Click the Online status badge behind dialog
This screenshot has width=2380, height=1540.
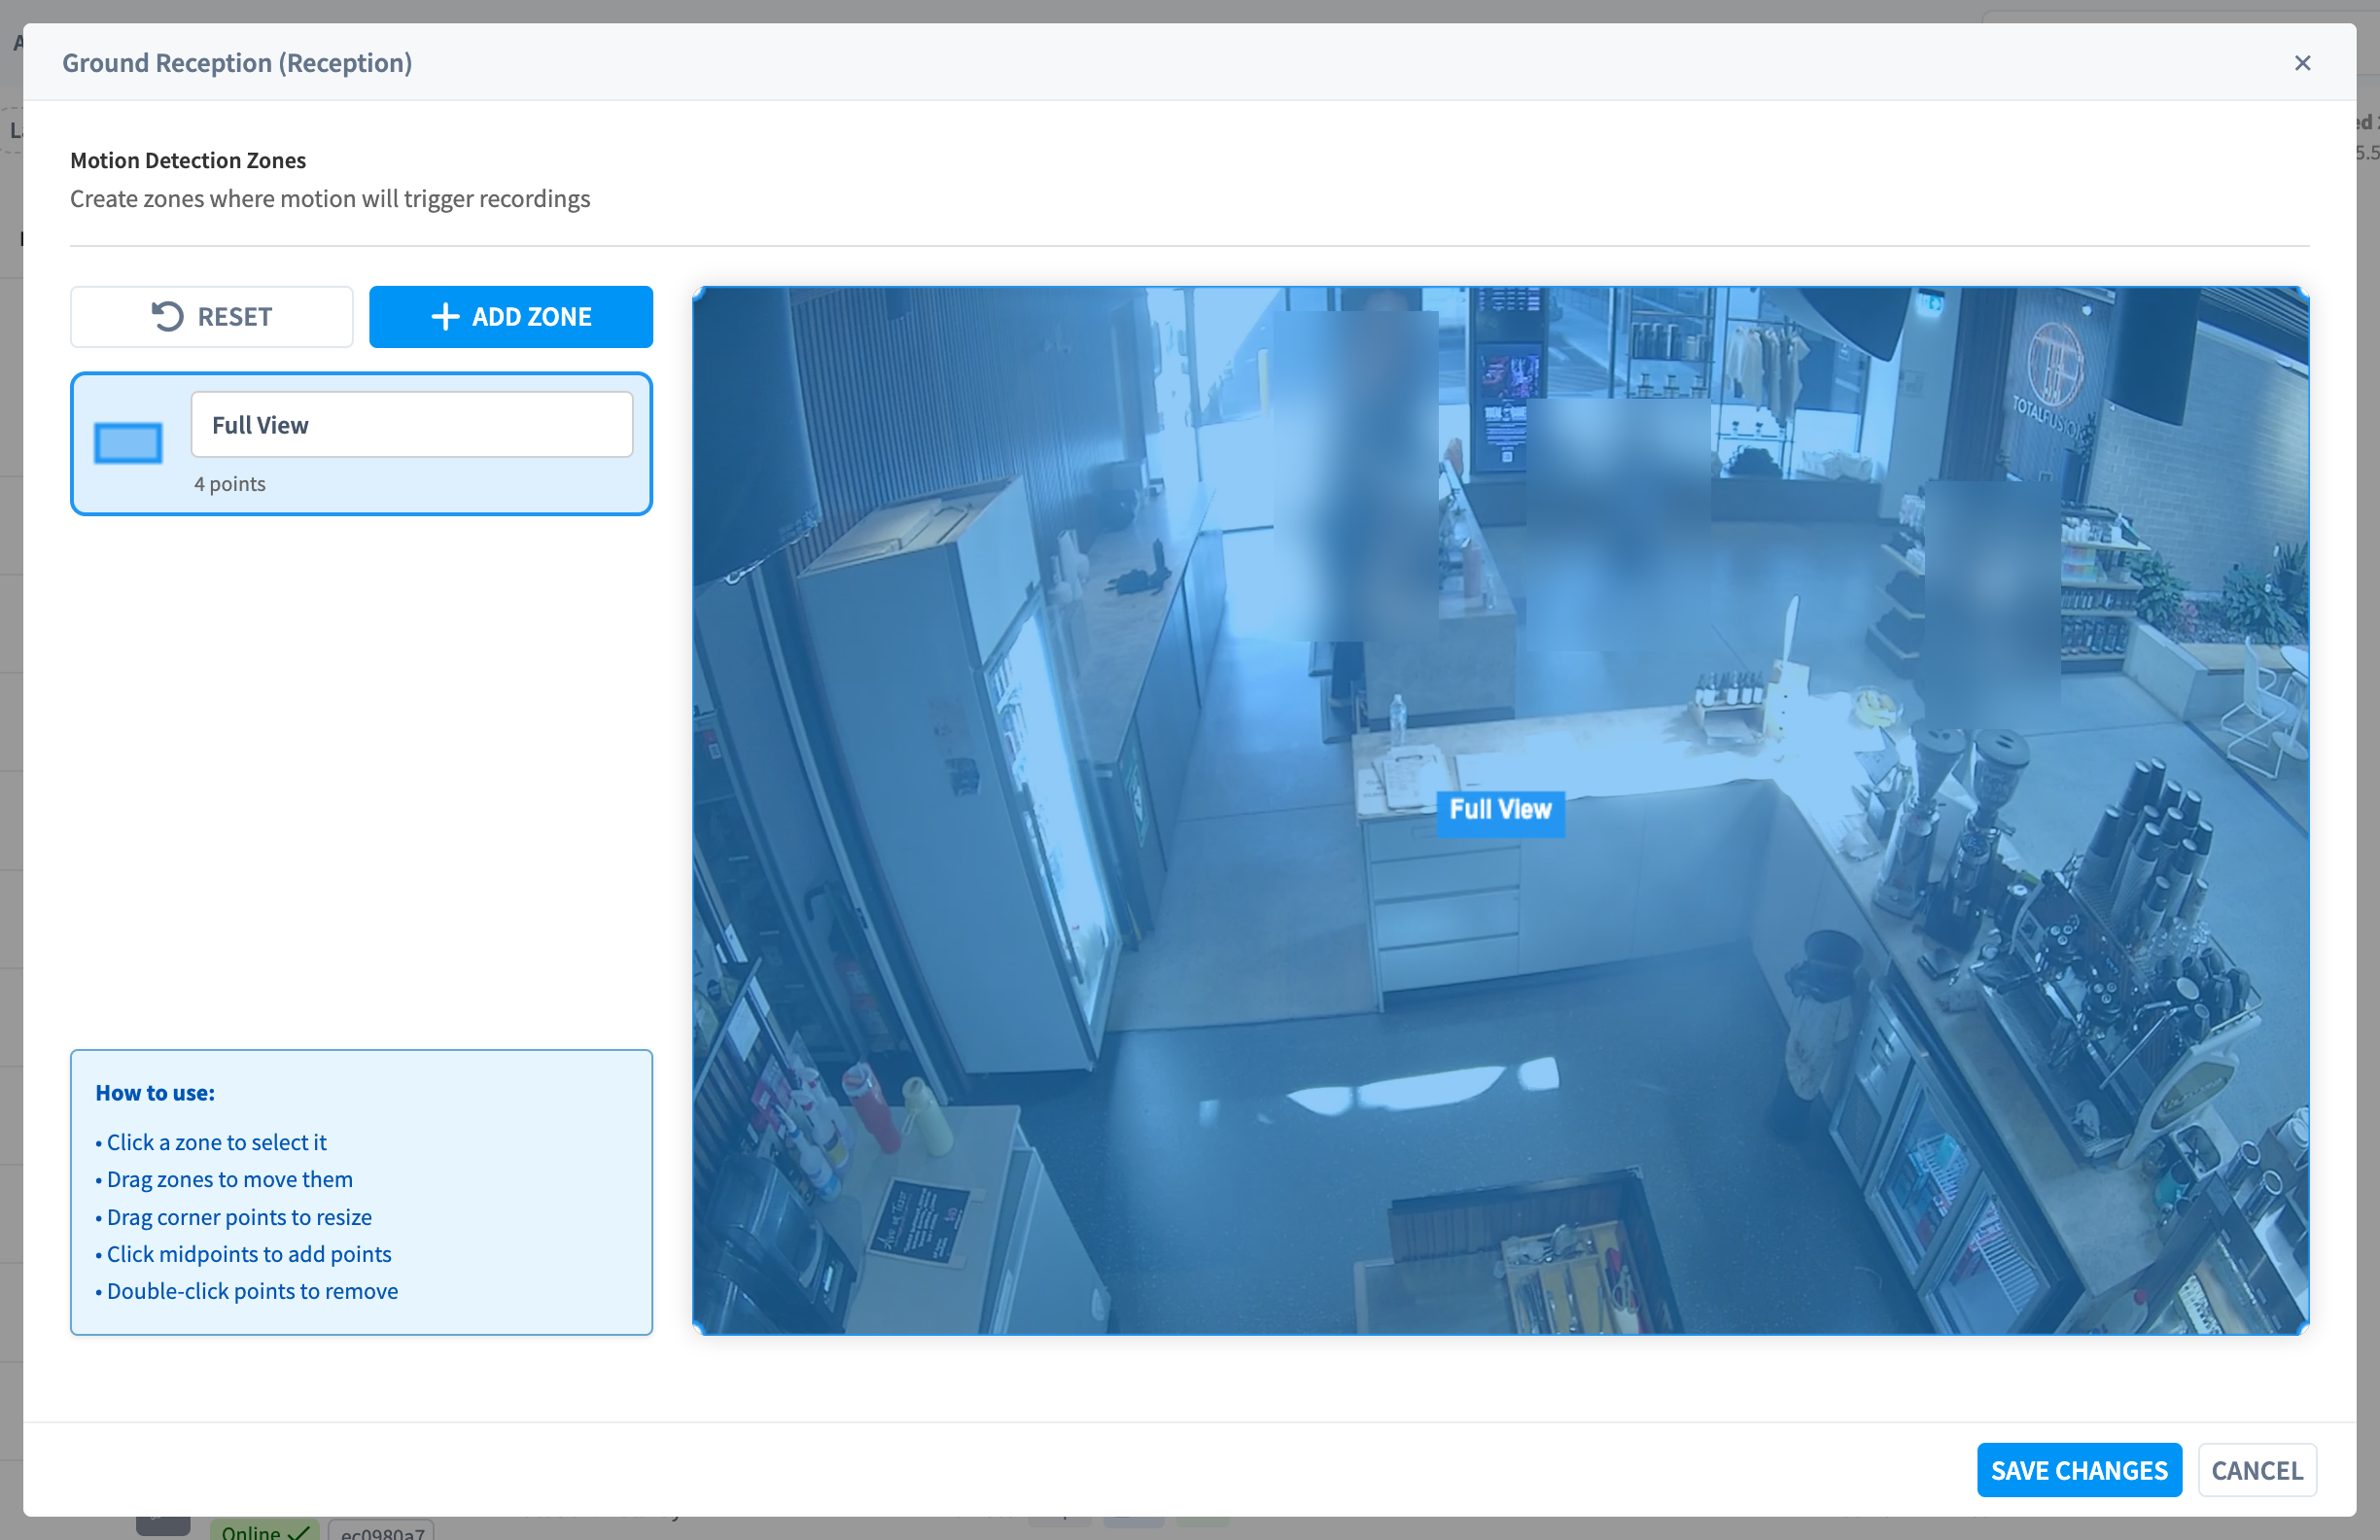point(264,1531)
